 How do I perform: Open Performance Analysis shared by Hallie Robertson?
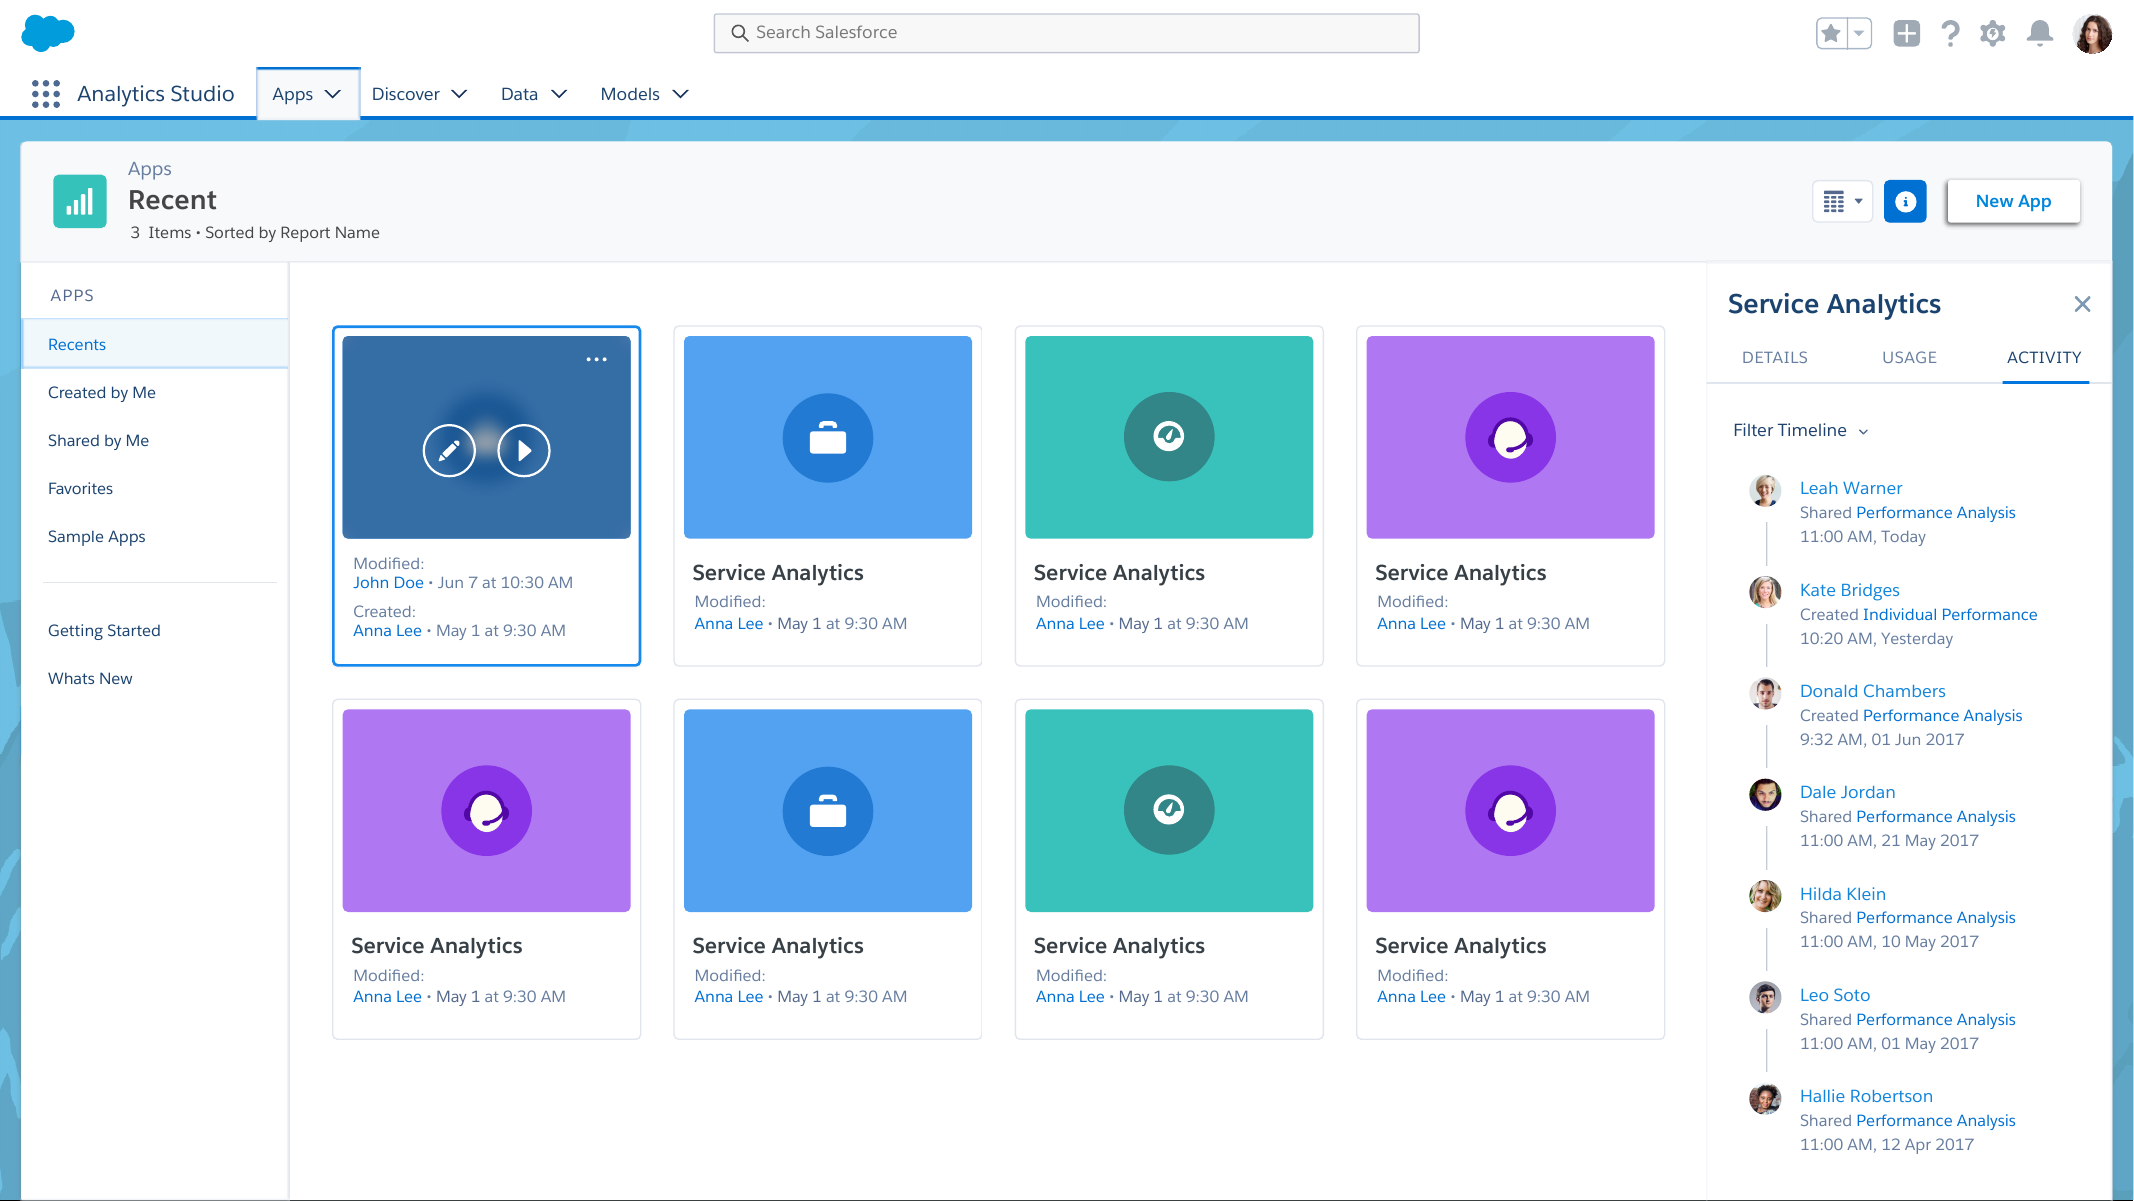pyautogui.click(x=1935, y=1120)
